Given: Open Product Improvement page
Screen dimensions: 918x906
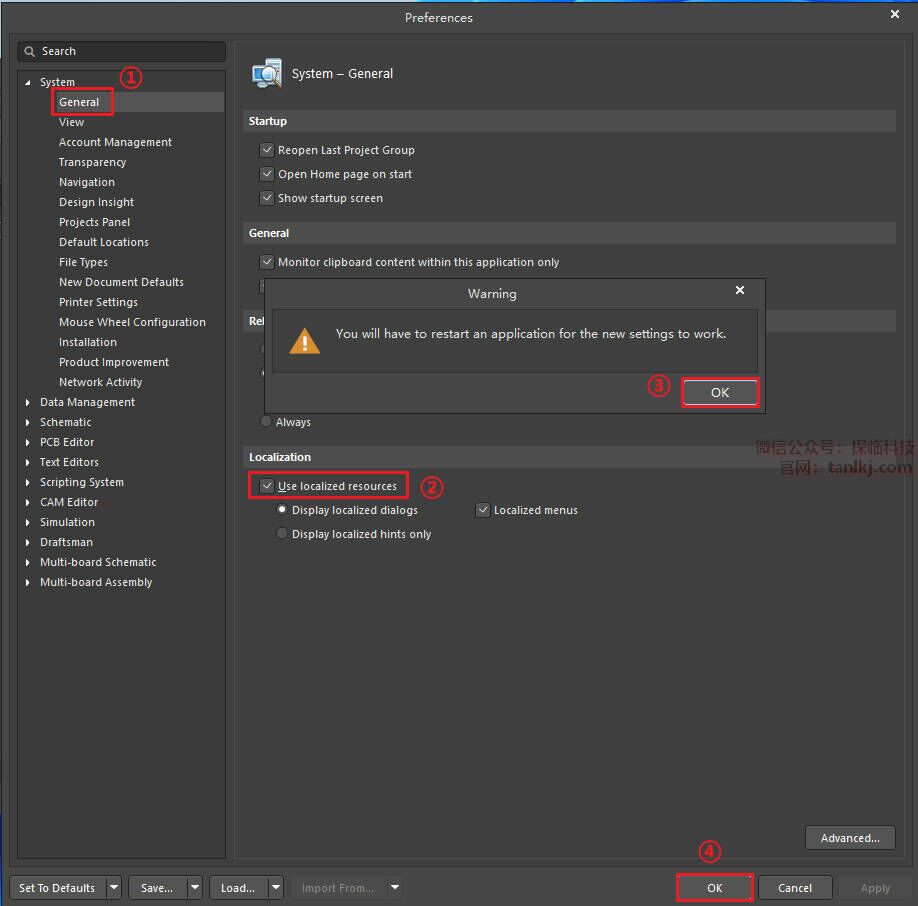Looking at the screenshot, I should [114, 362].
